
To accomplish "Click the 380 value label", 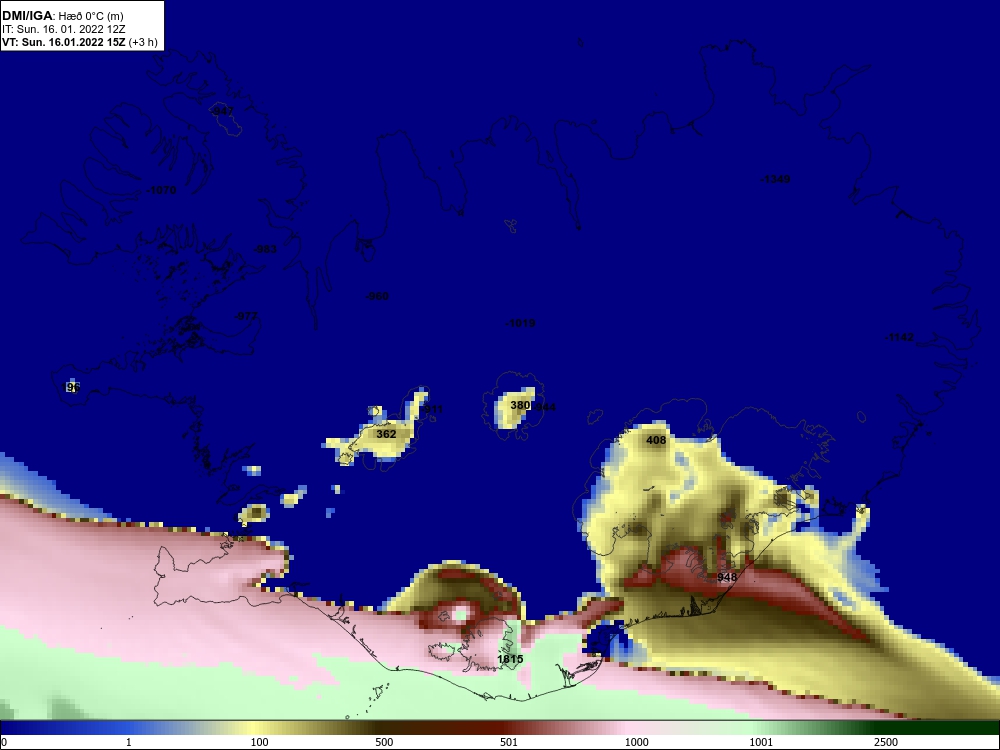I will [x=520, y=405].
